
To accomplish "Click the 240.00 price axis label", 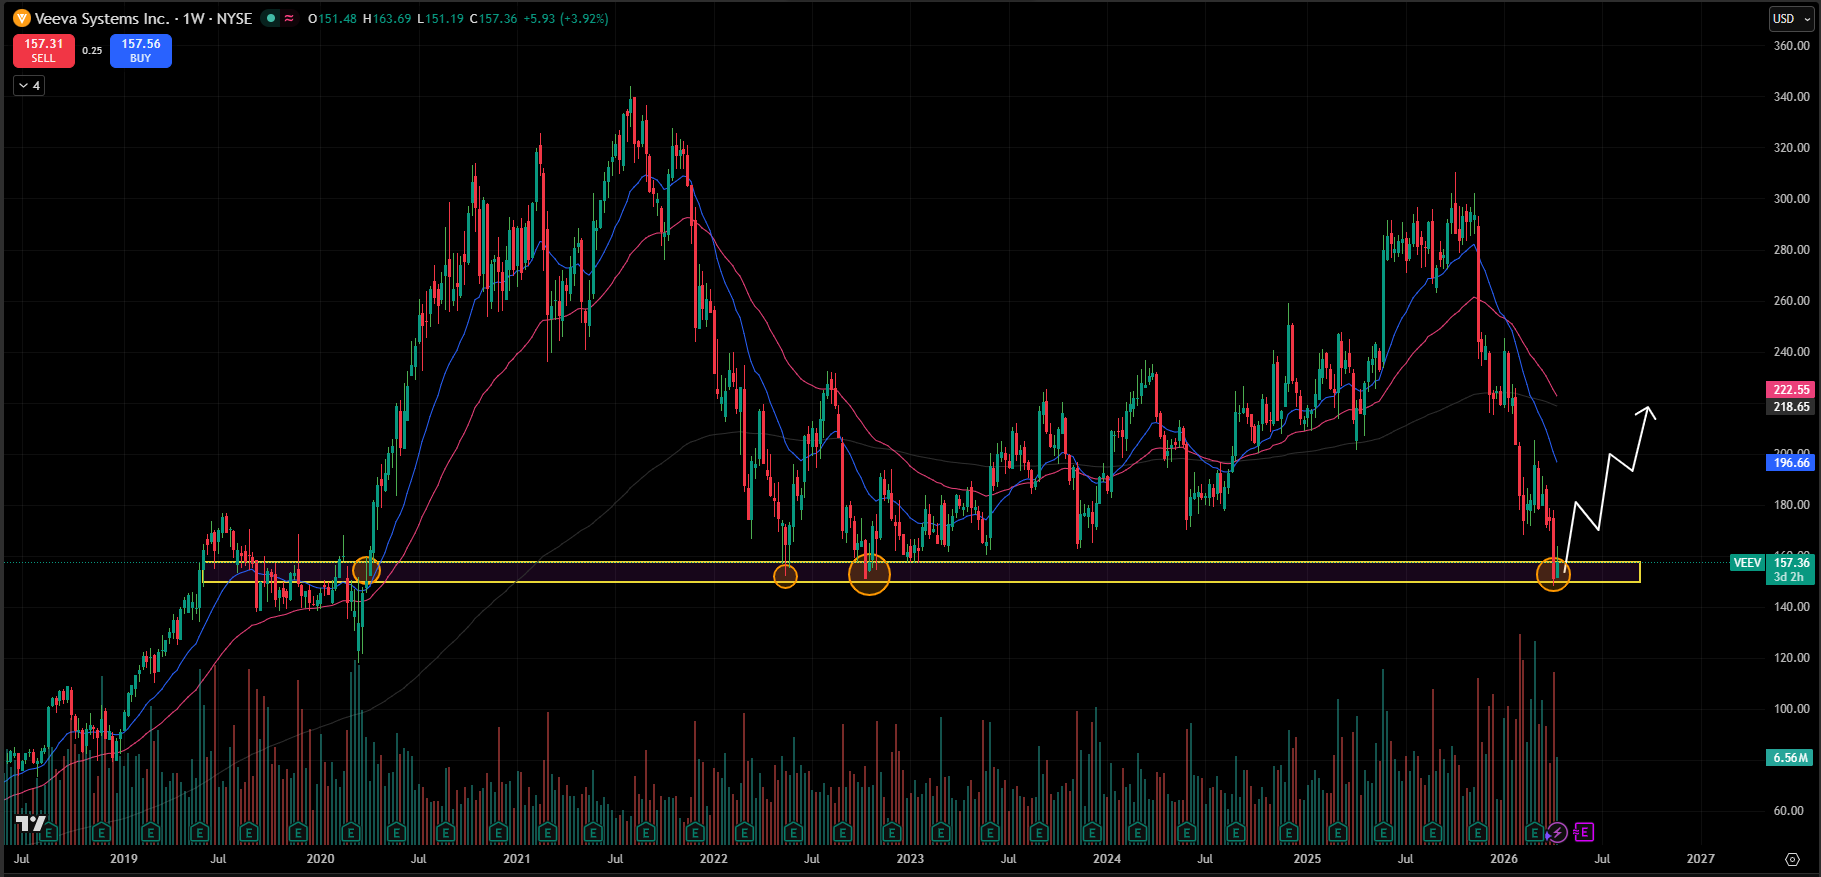I will [1791, 352].
